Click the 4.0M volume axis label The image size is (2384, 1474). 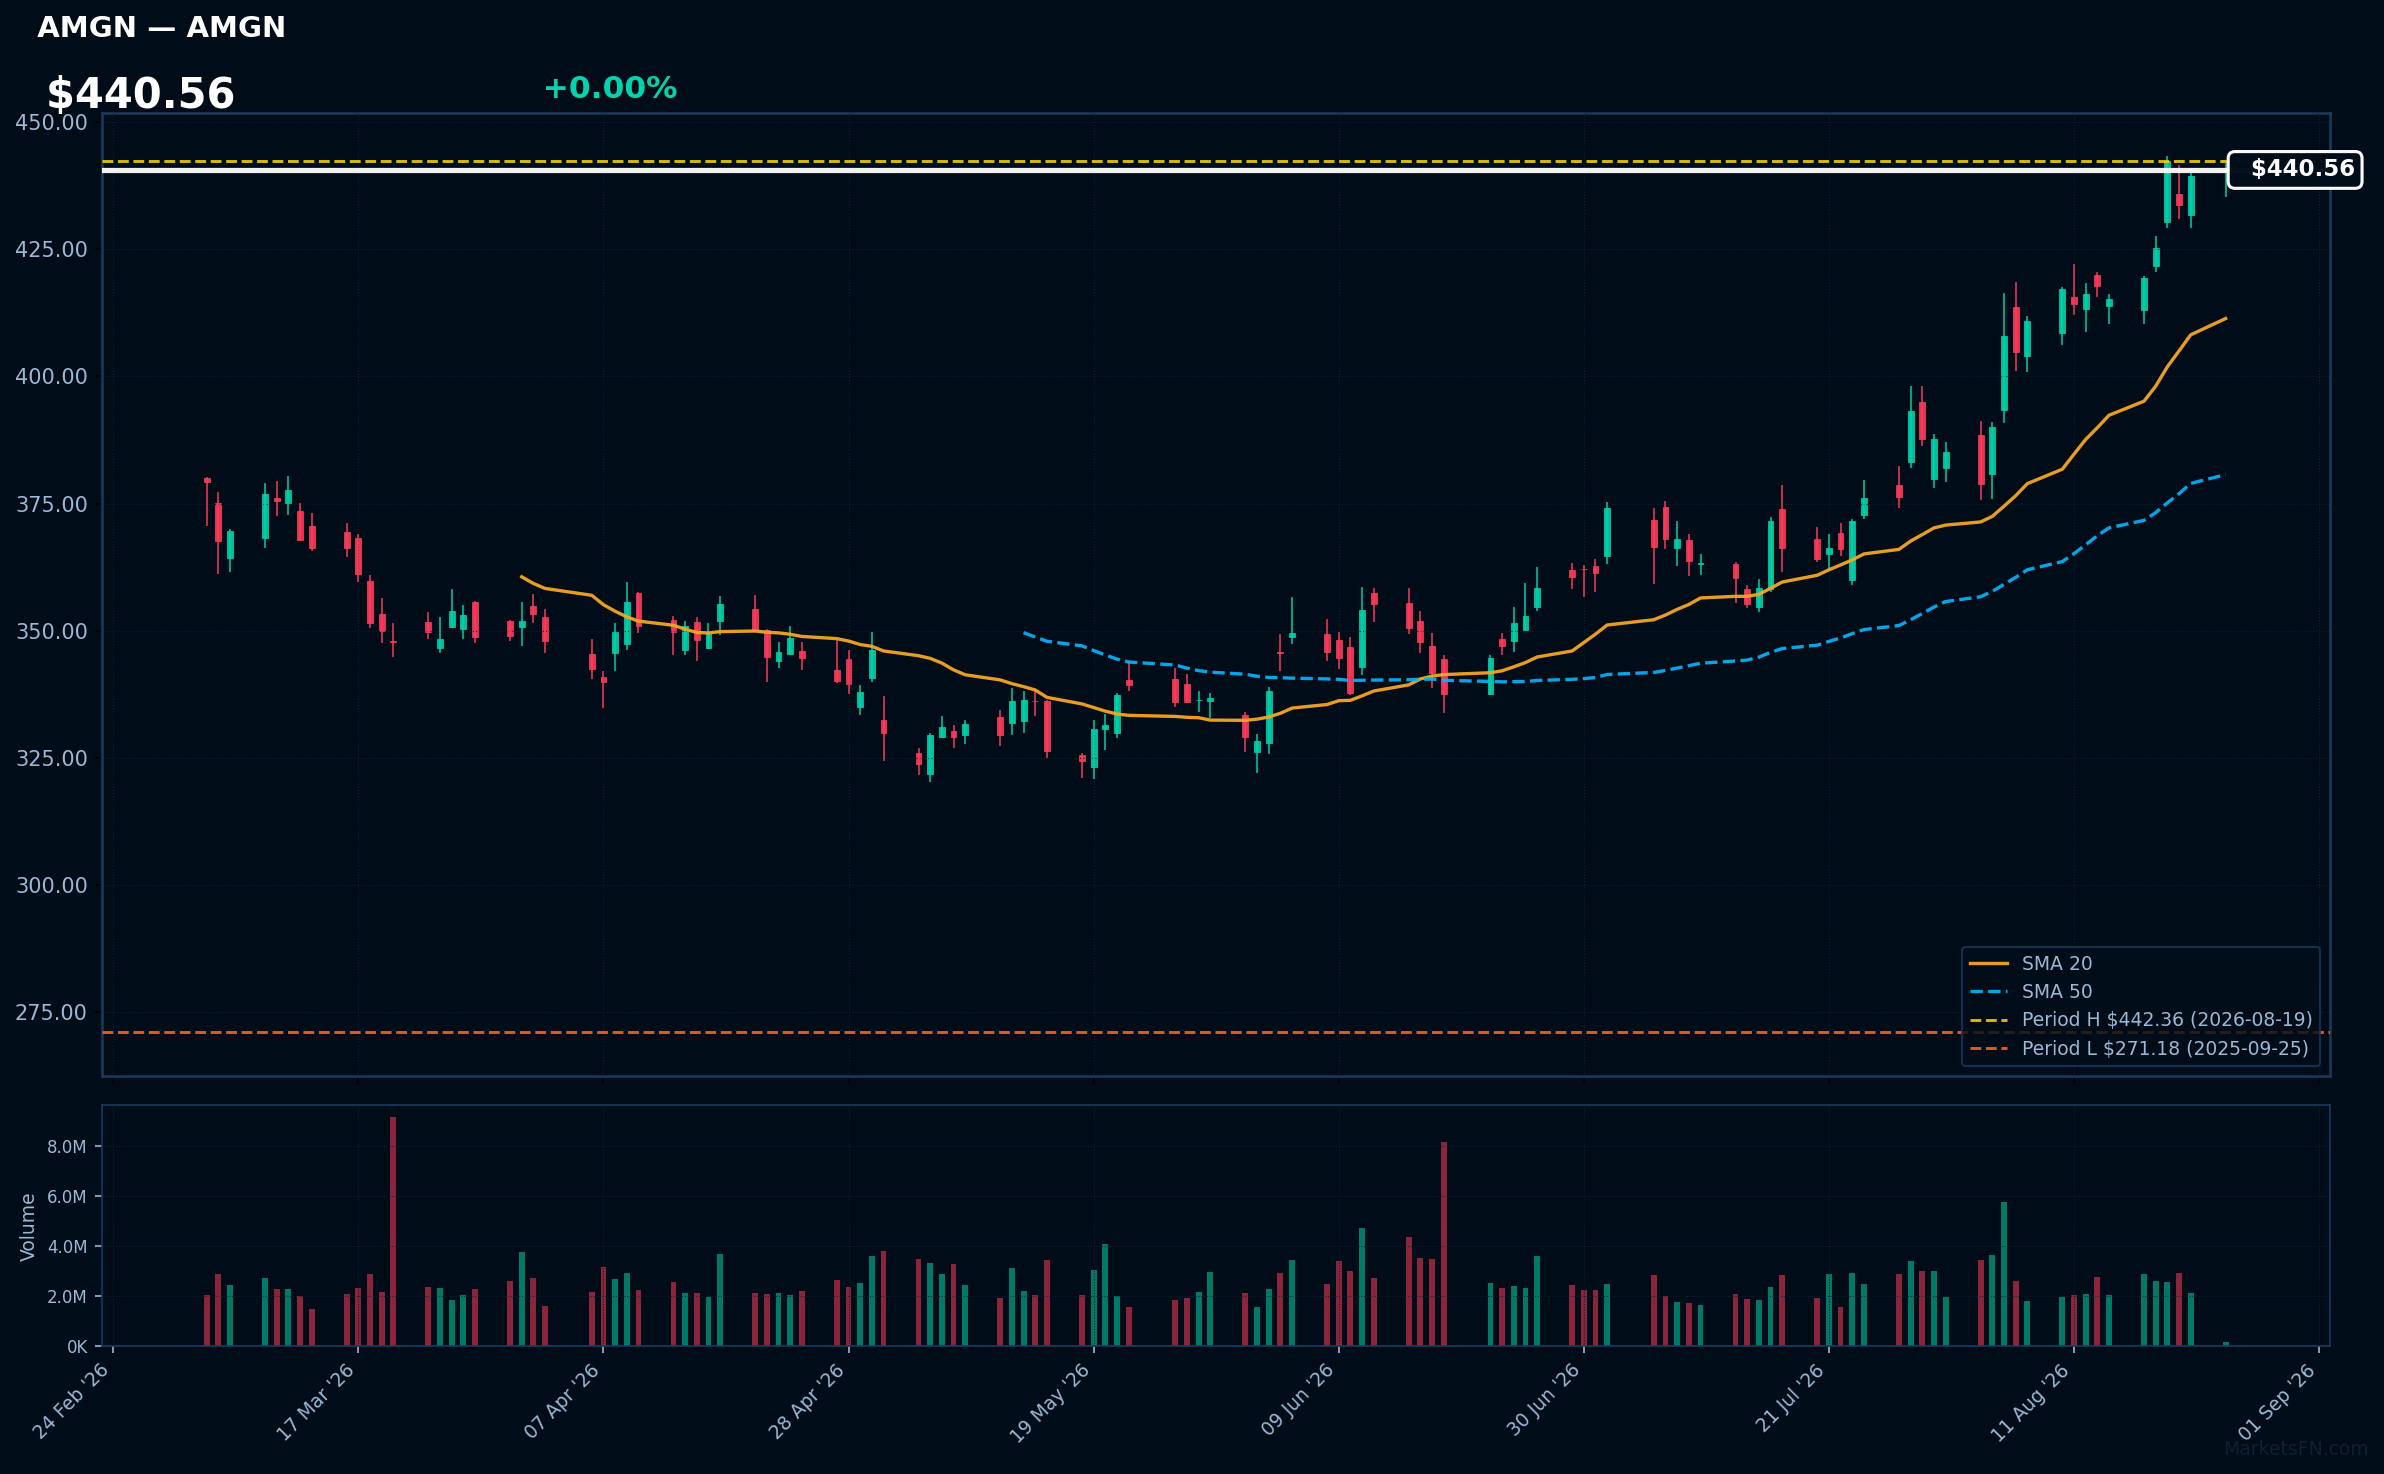pyautogui.click(x=66, y=1247)
